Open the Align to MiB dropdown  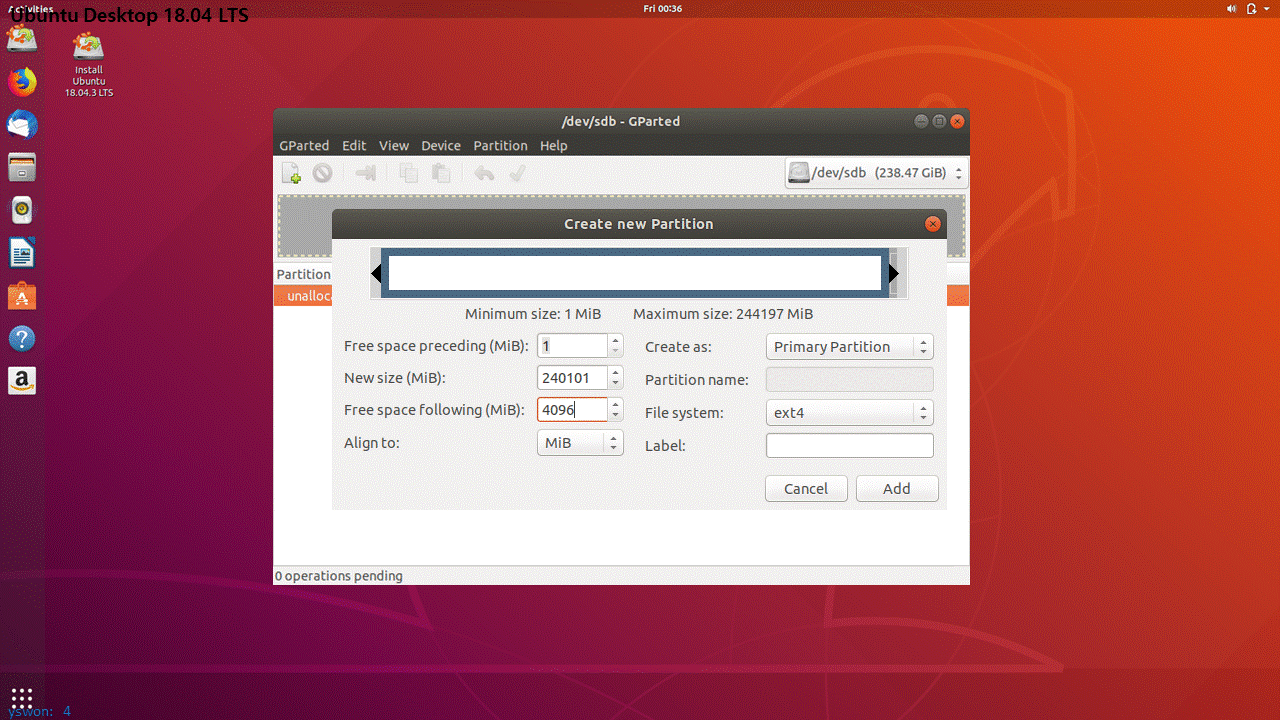(x=580, y=442)
